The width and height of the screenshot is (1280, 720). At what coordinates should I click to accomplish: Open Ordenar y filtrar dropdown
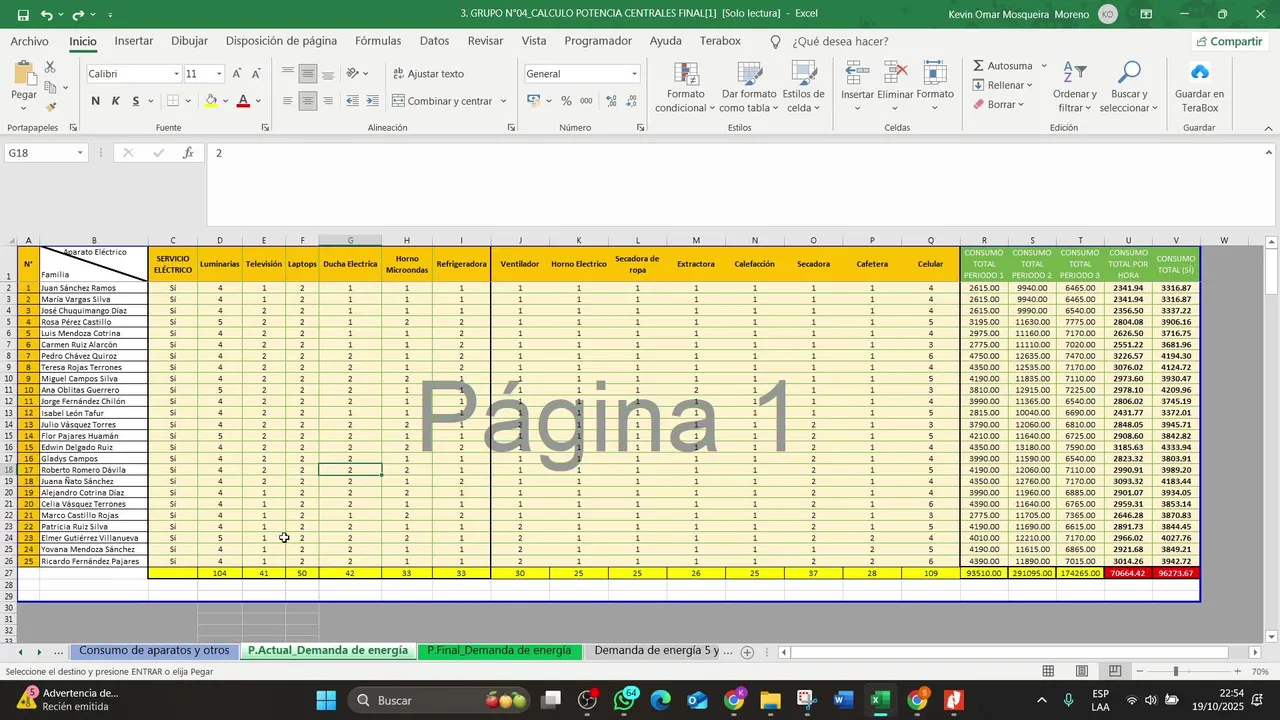point(1075,87)
